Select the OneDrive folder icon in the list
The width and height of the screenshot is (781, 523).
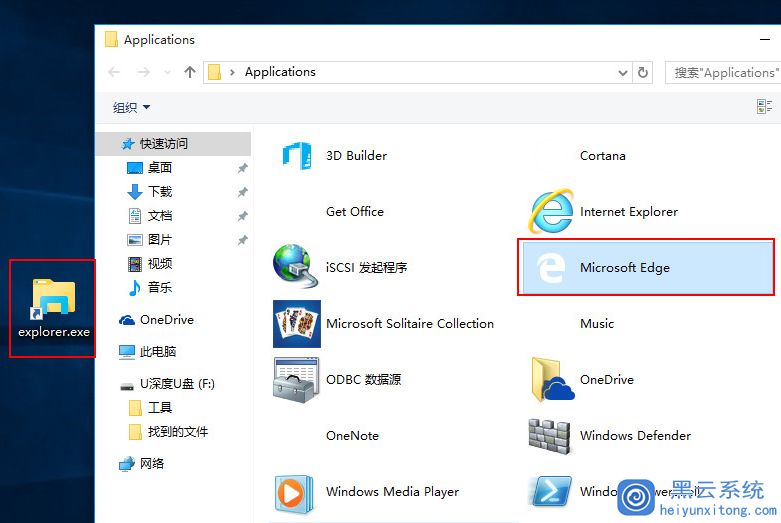[552, 380]
